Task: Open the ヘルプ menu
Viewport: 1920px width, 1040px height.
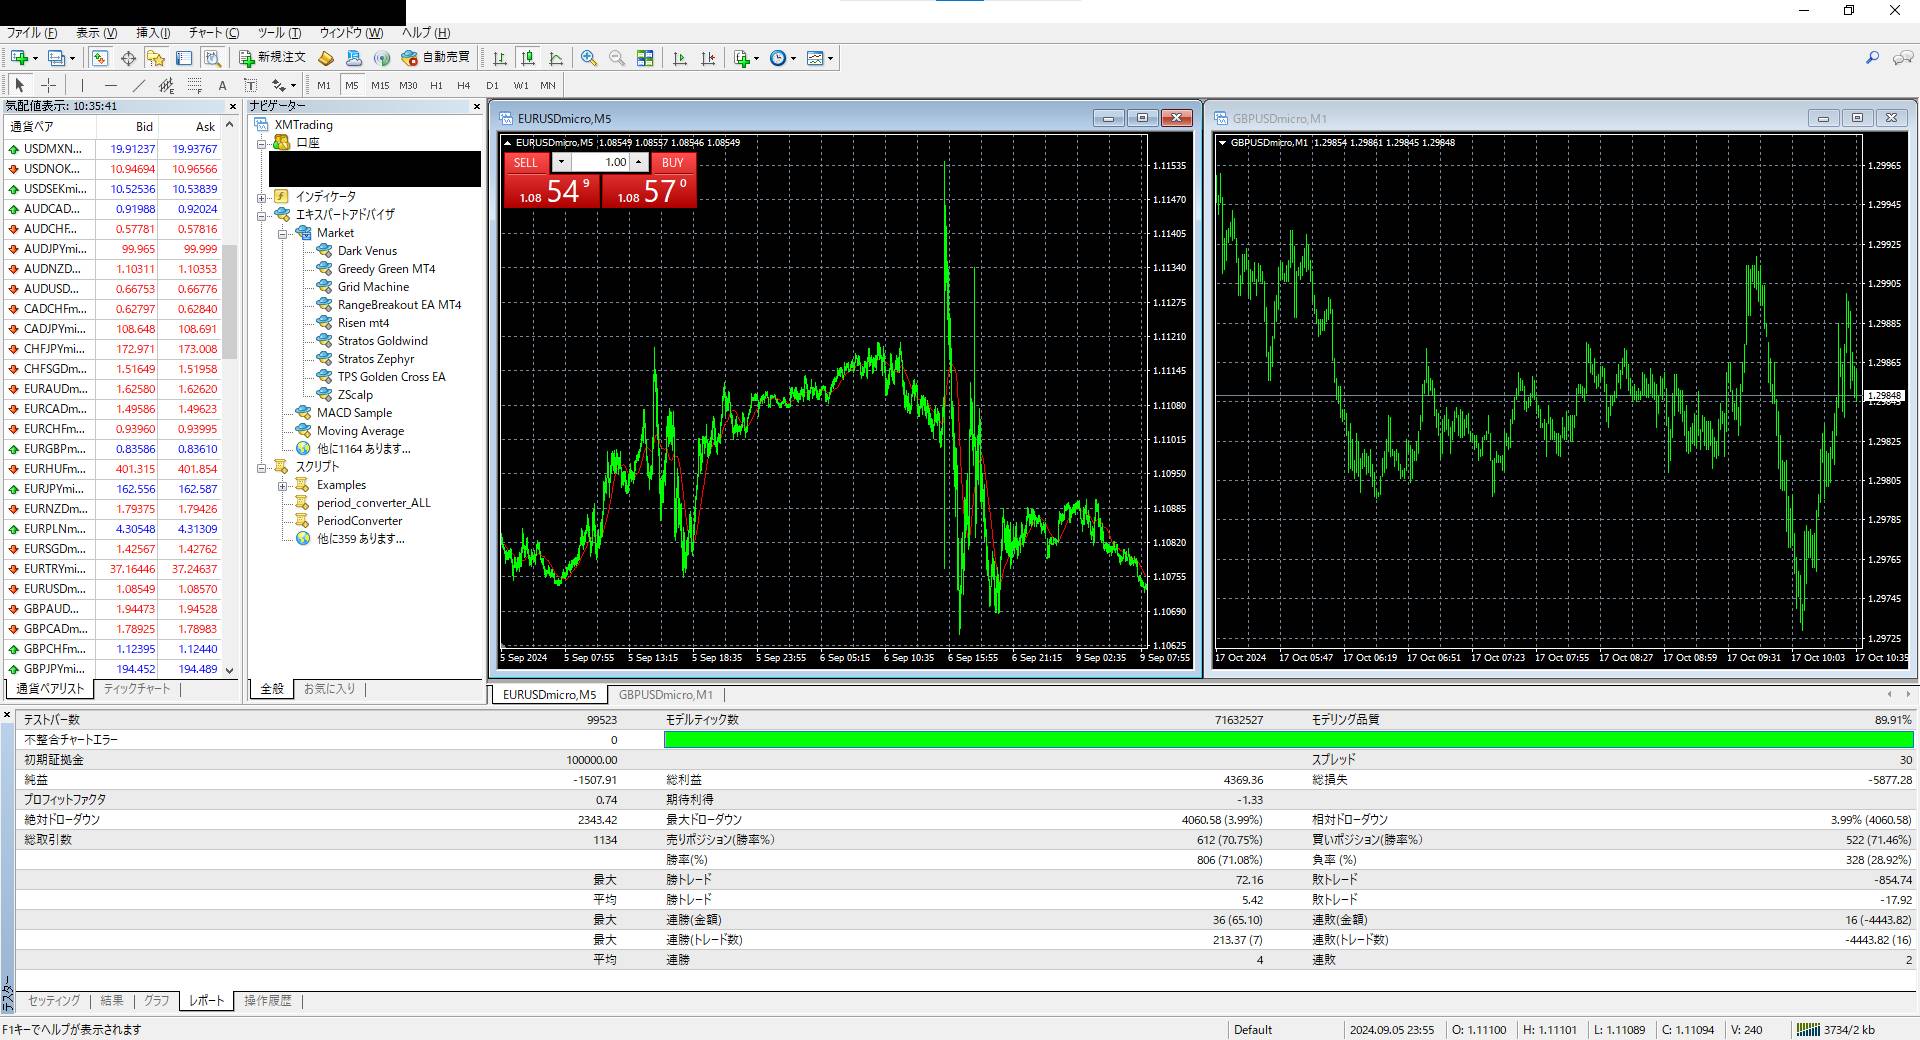Action: pos(426,33)
